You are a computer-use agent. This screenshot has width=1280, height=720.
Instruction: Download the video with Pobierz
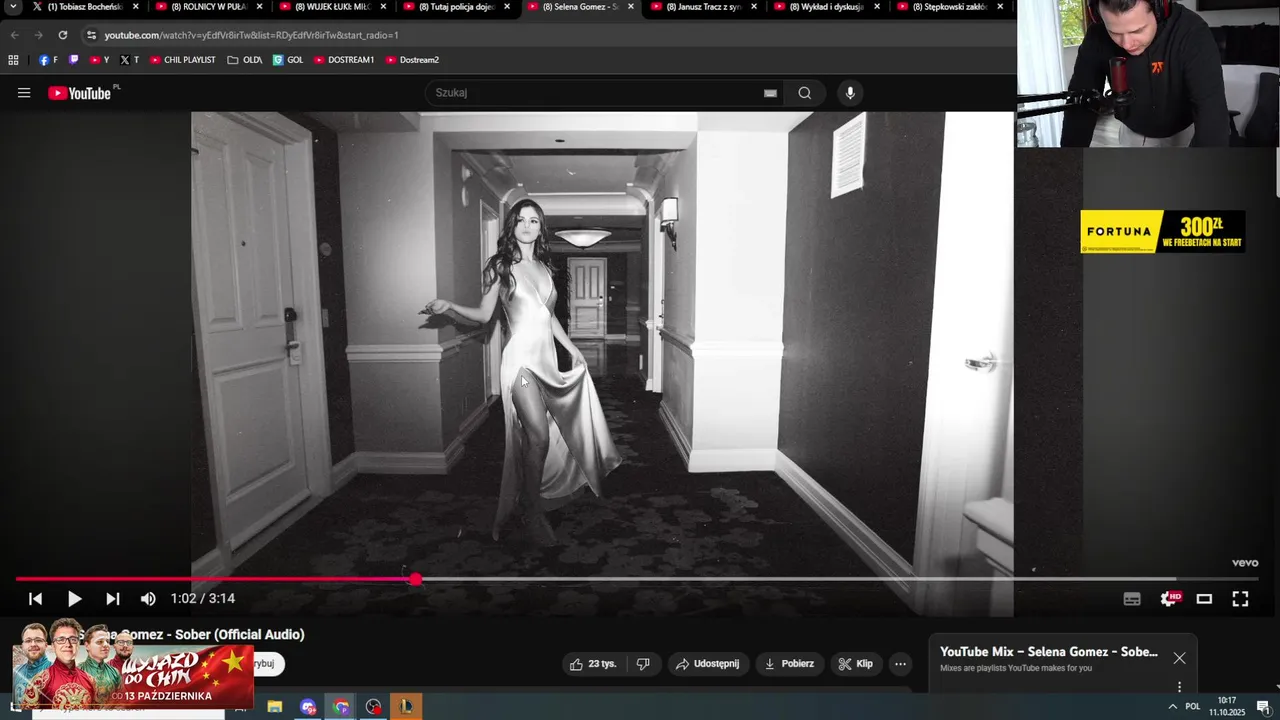point(789,664)
